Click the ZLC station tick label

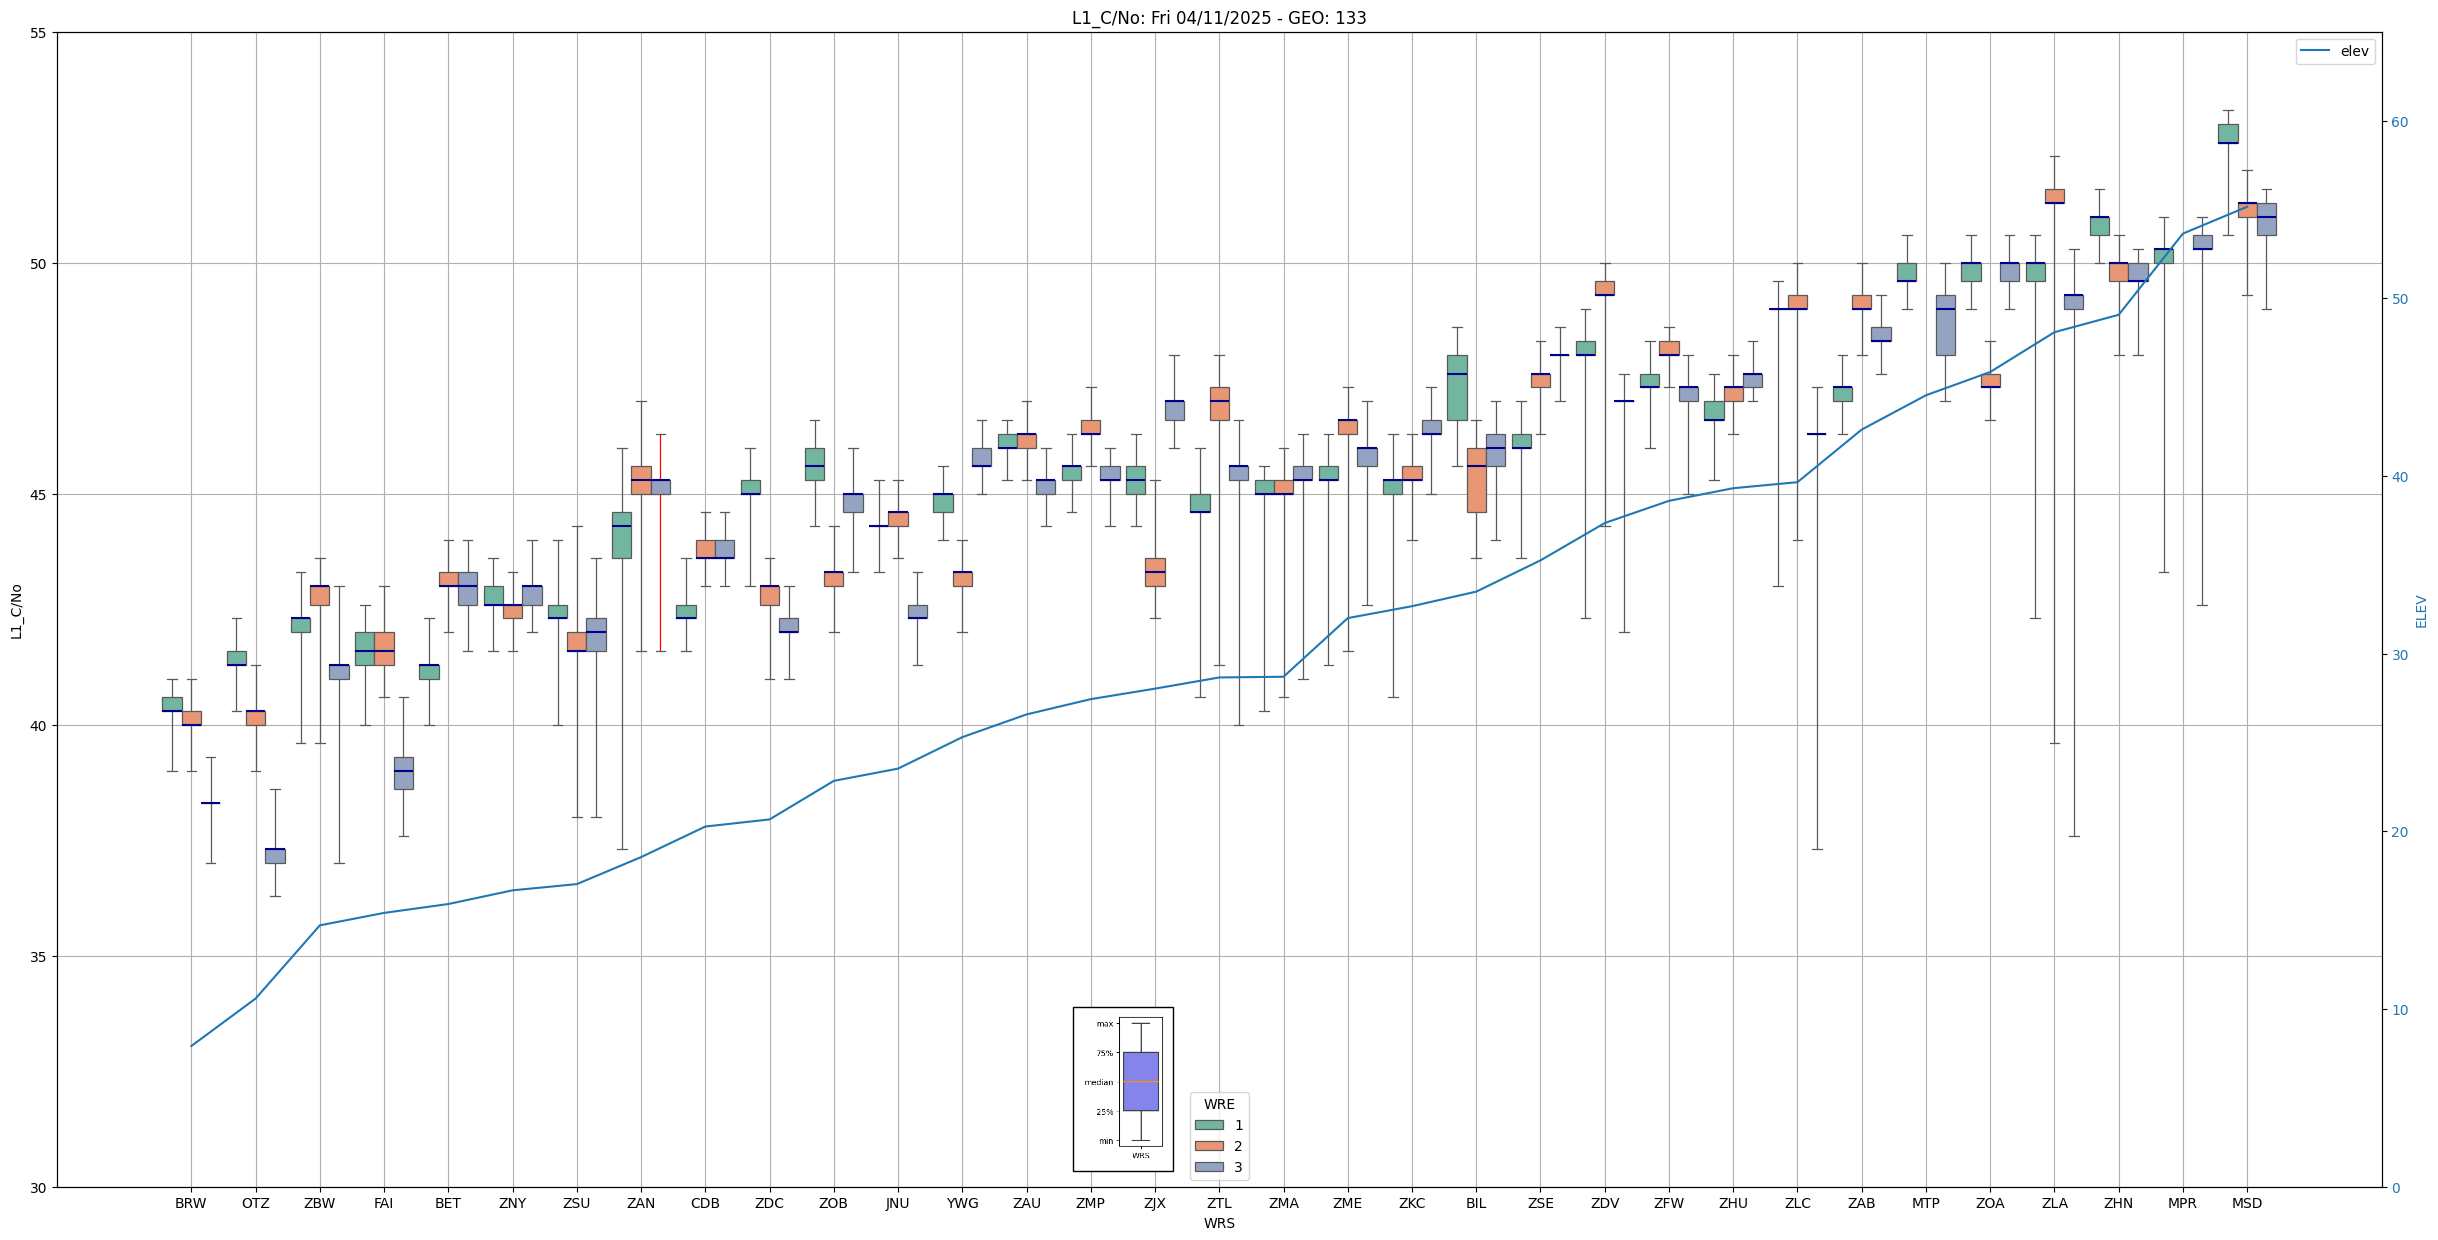click(1797, 1203)
